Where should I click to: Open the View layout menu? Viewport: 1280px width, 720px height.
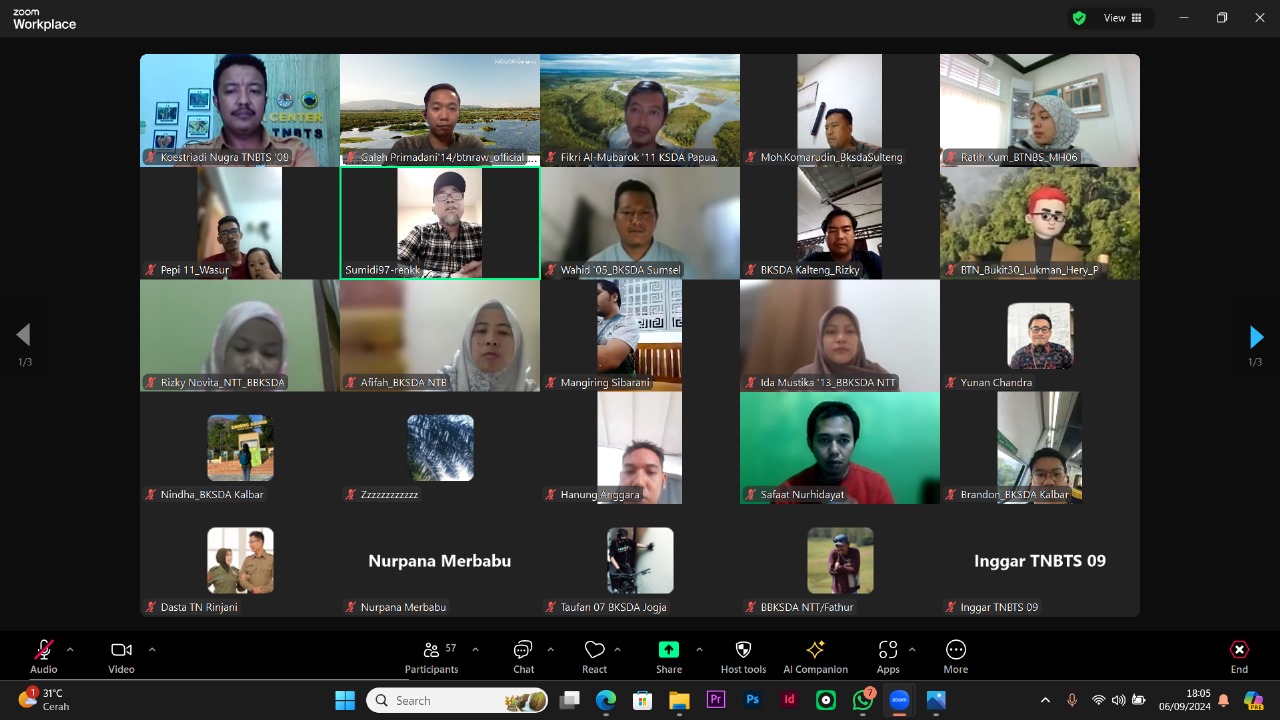[1122, 18]
